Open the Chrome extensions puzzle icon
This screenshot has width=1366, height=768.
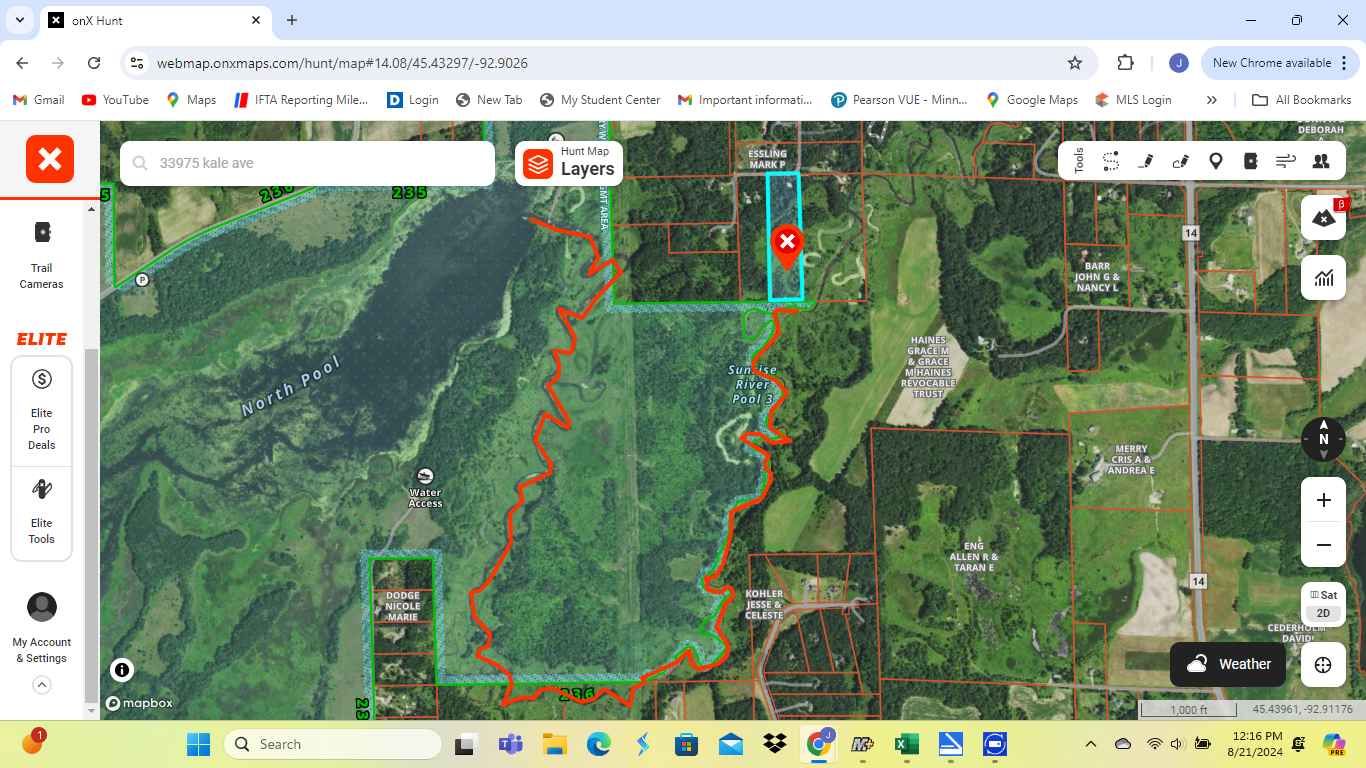(1125, 63)
